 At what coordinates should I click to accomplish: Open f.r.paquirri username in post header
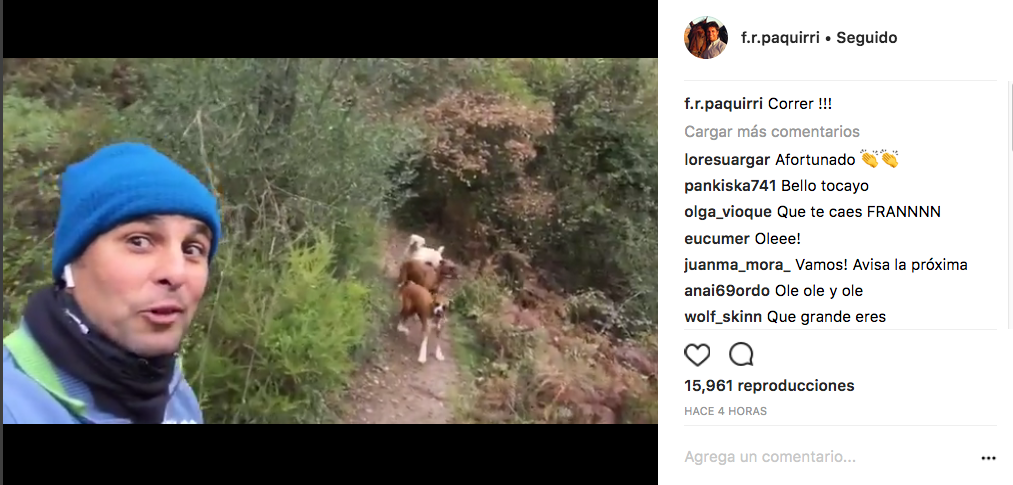tap(780, 38)
